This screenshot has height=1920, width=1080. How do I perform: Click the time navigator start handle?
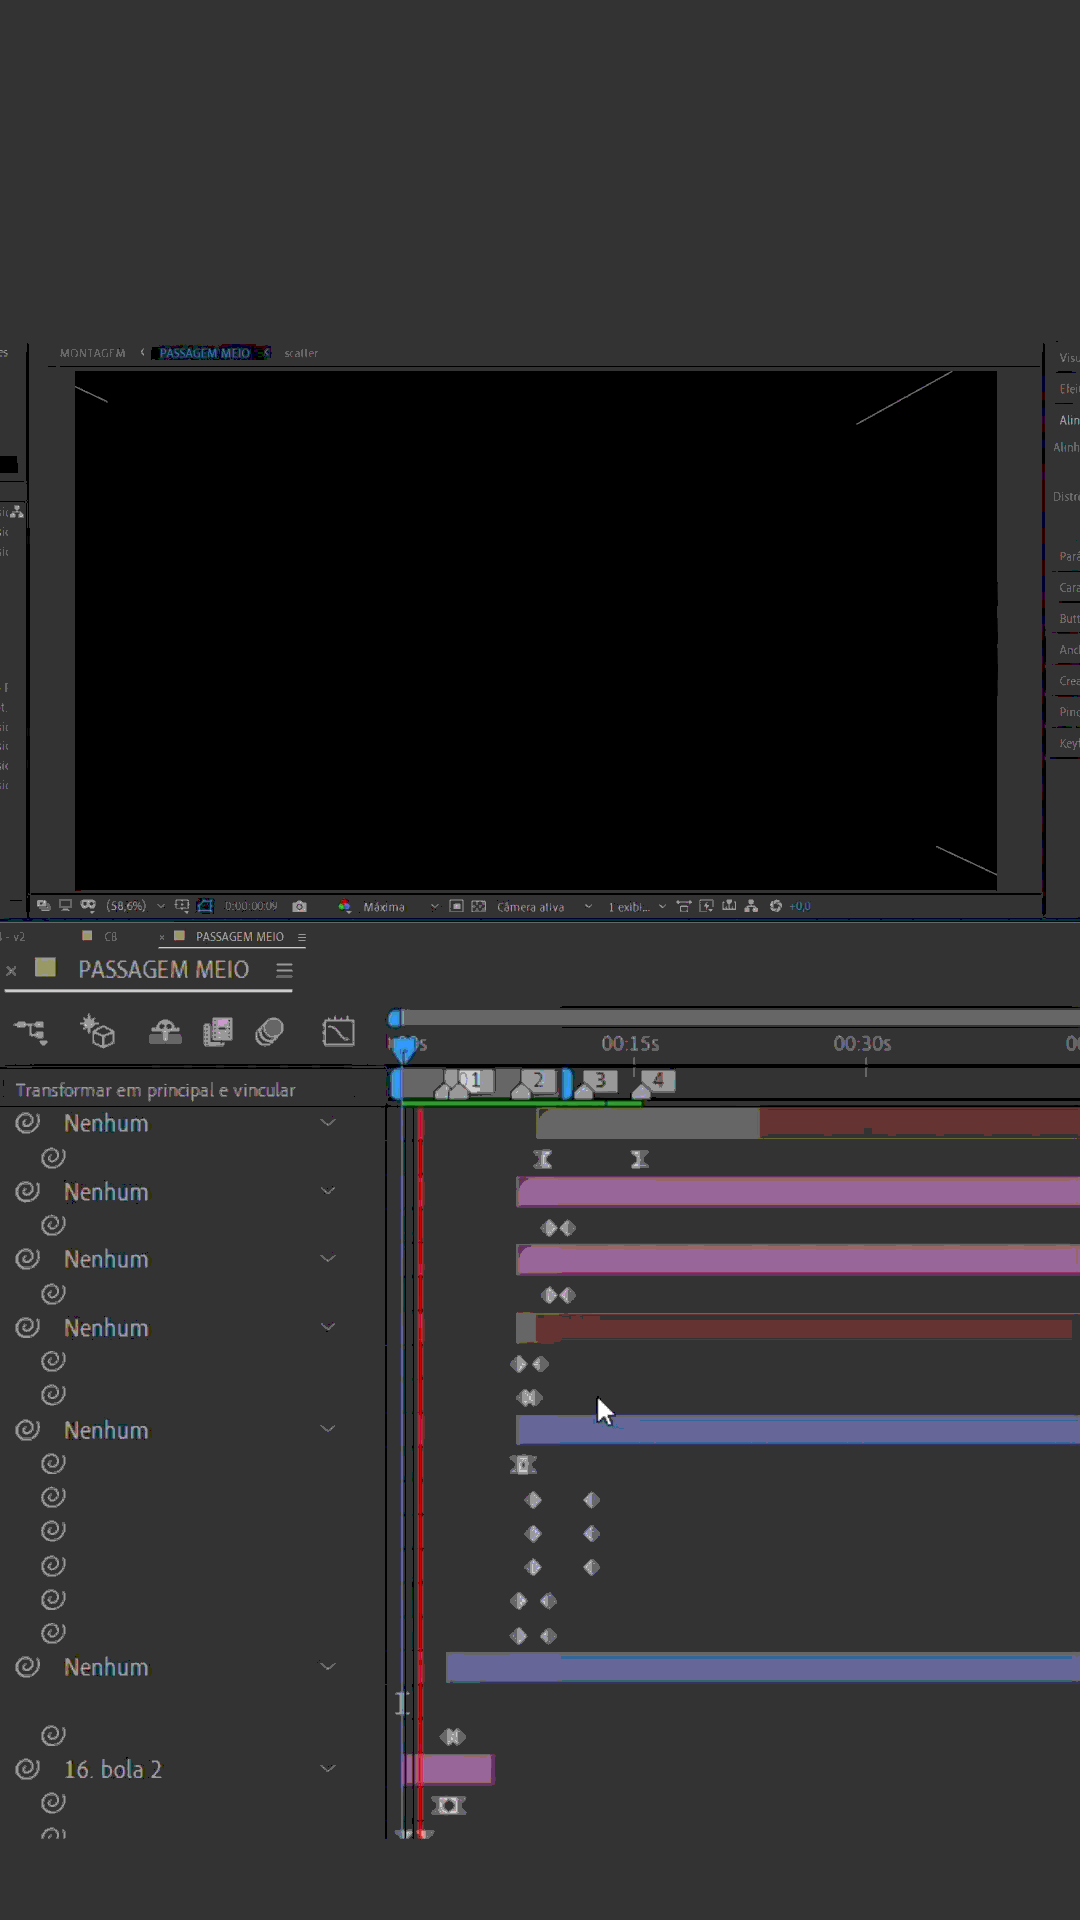click(x=395, y=1018)
